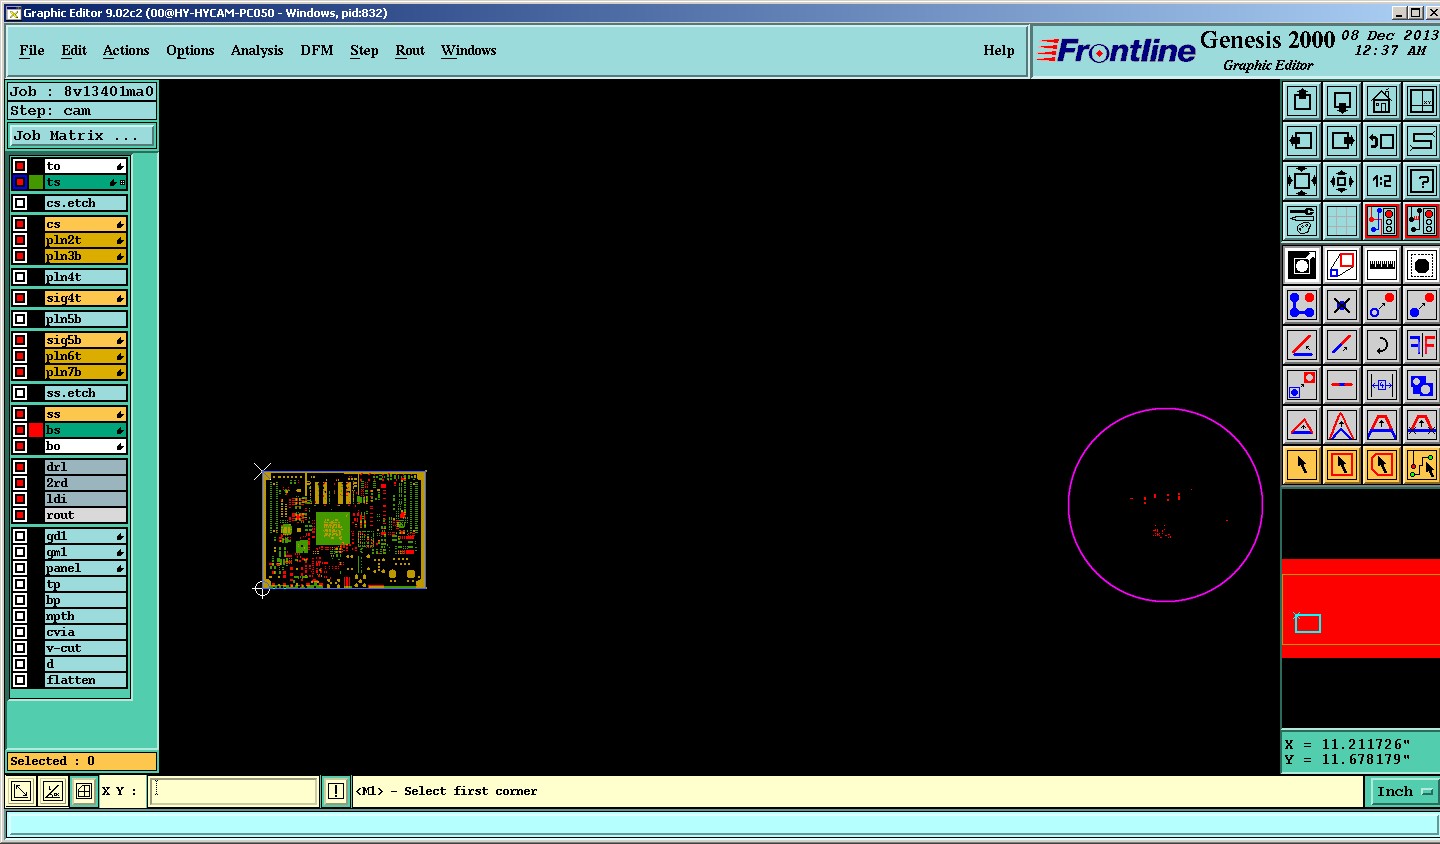Viewport: 1440px width, 844px height.
Task: Click the XY coordinate input field
Action: [x=234, y=791]
